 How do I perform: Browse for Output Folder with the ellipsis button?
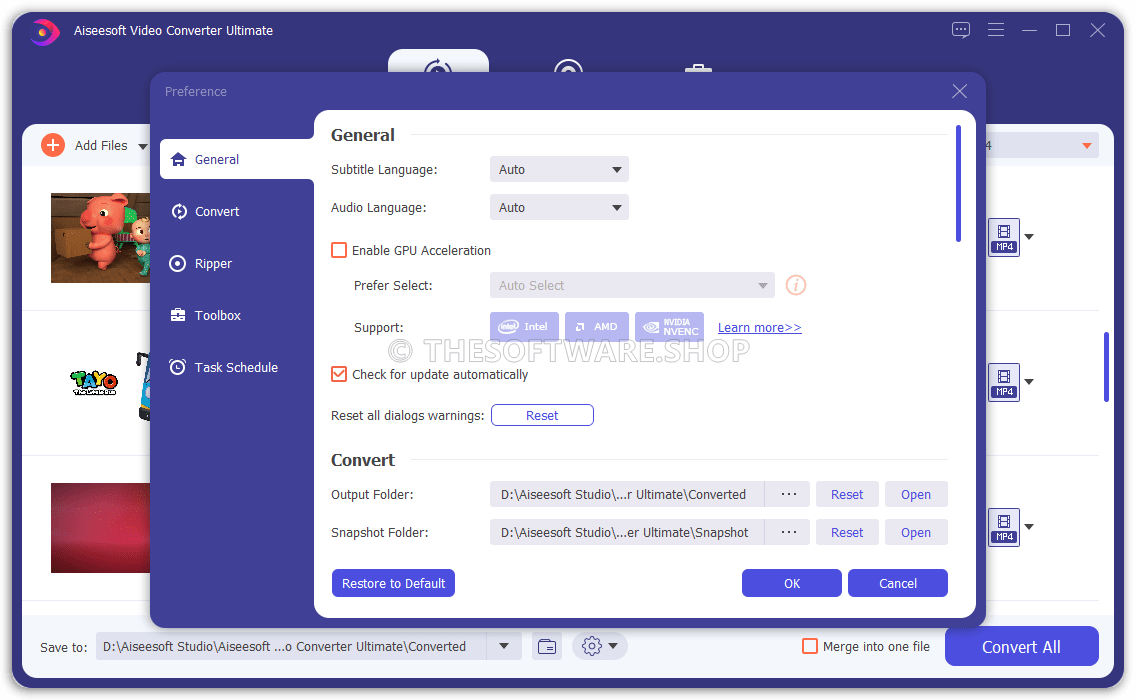[789, 494]
